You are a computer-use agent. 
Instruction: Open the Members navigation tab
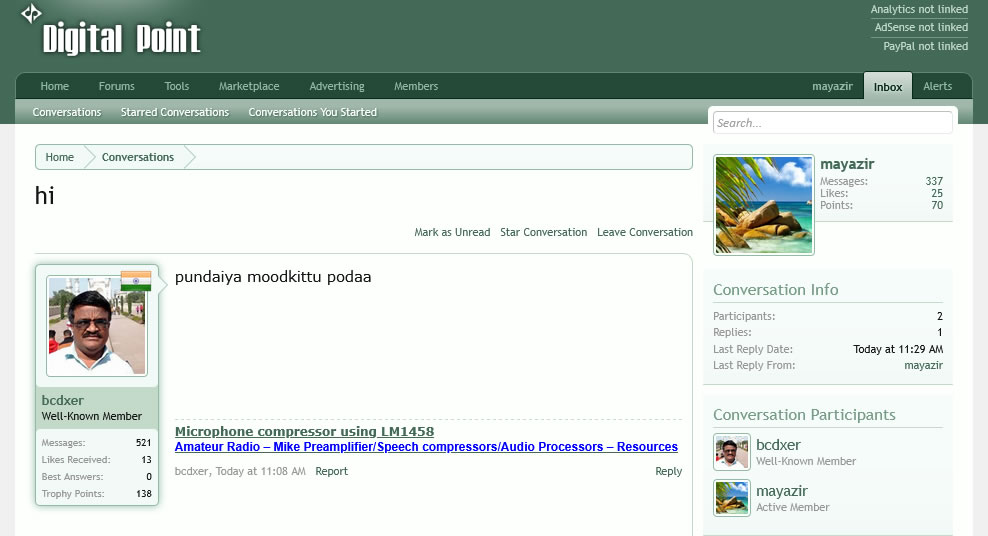[x=416, y=86]
